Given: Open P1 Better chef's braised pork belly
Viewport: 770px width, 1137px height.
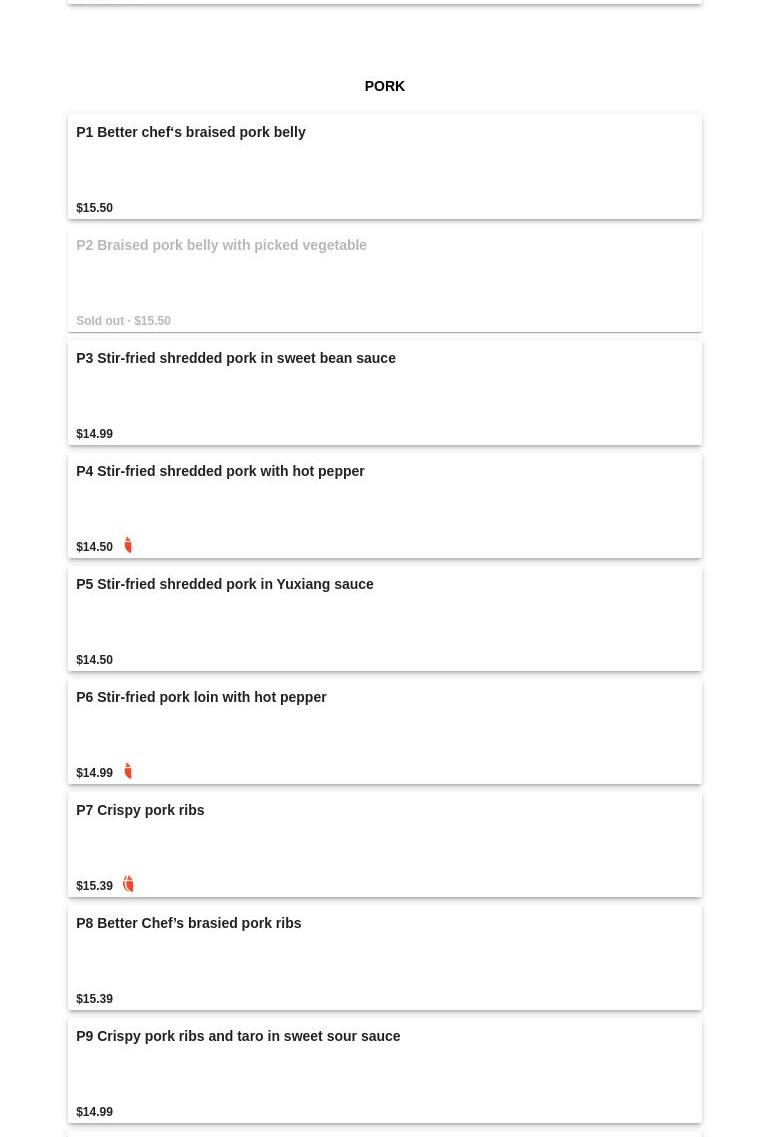Looking at the screenshot, I should (x=191, y=132).
